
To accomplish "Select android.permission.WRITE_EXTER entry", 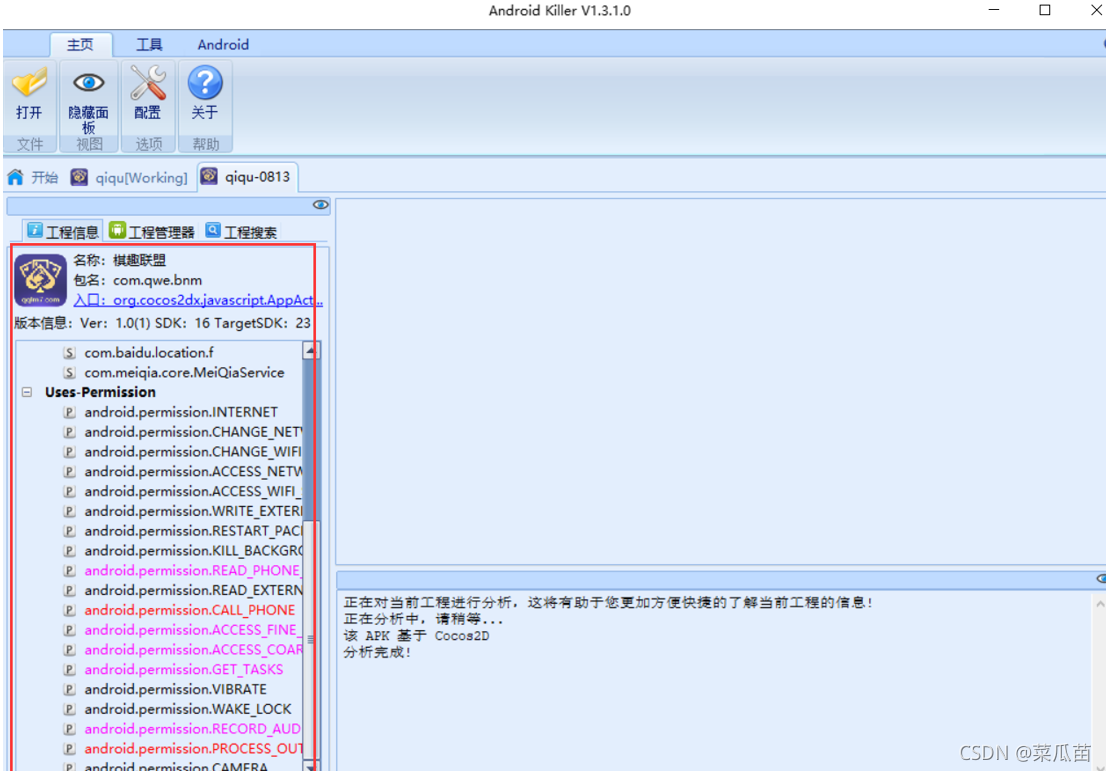I will [x=193, y=510].
